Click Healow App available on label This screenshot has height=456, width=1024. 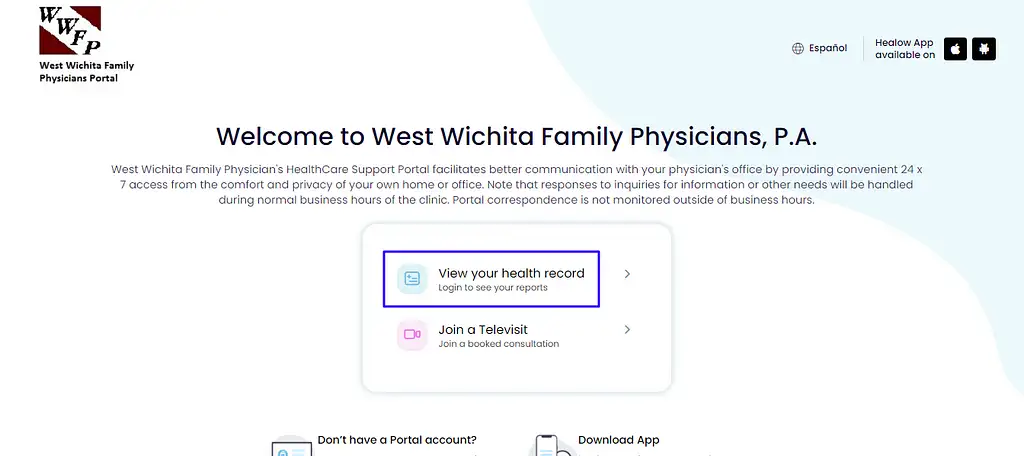pos(904,49)
